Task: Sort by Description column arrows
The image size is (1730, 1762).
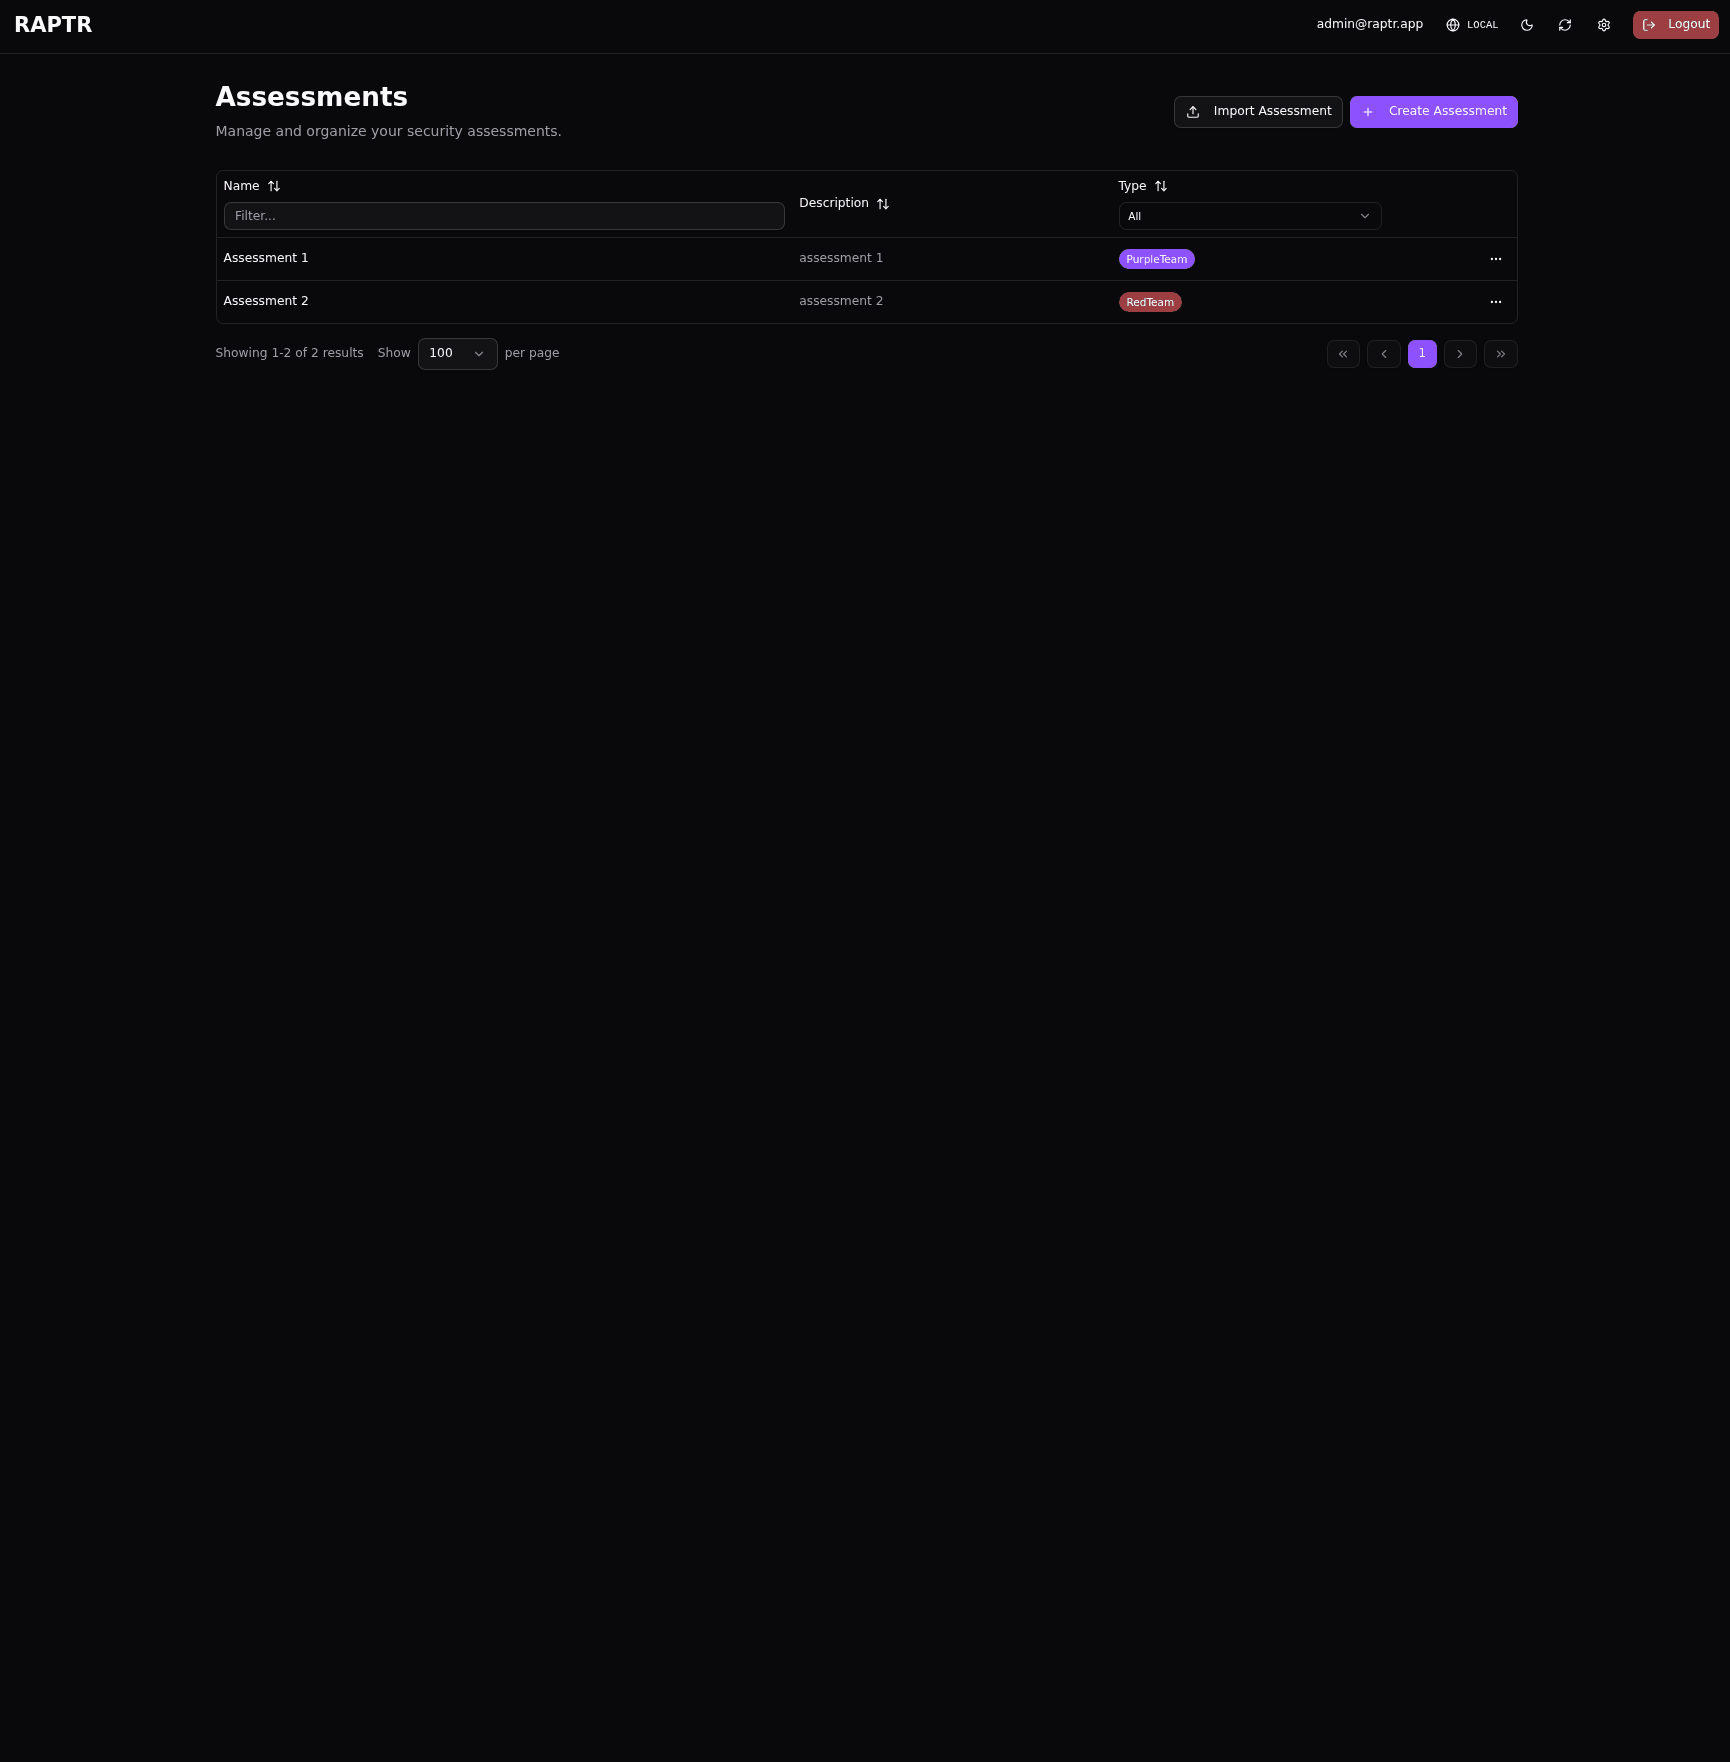Action: tap(883, 204)
